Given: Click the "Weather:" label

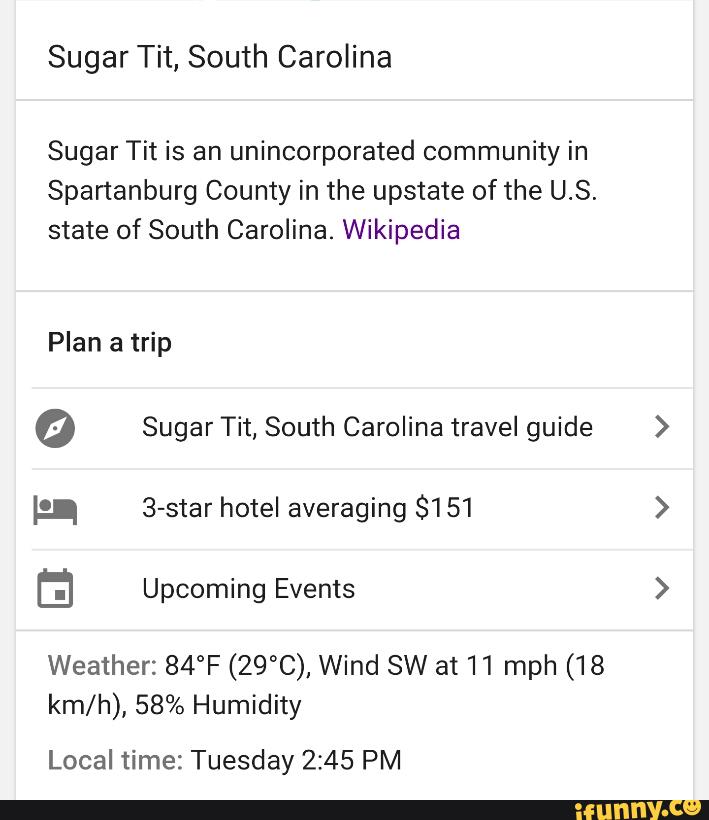Looking at the screenshot, I should pyautogui.click(x=102, y=666).
